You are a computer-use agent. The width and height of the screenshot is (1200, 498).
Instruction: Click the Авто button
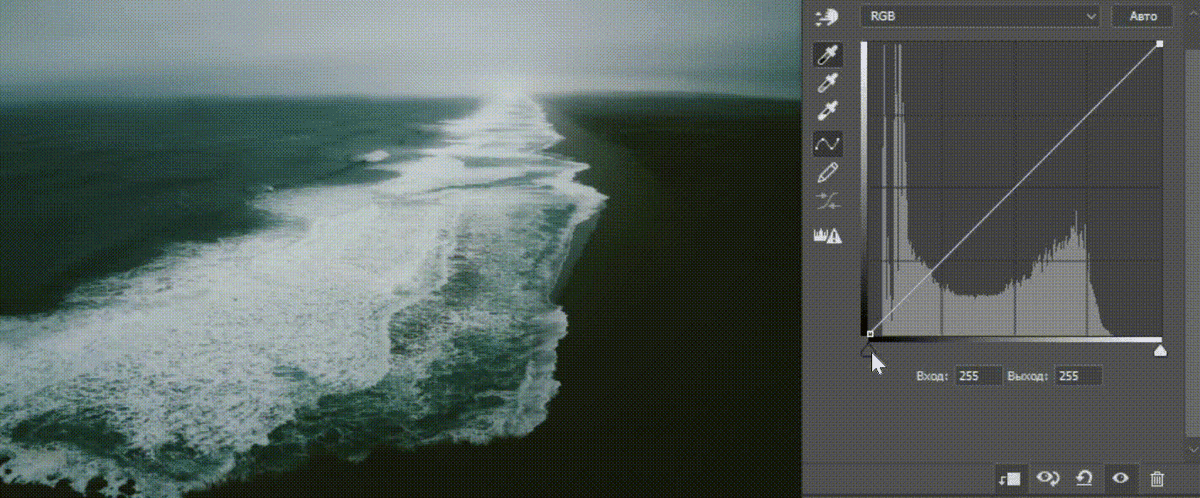(1141, 16)
